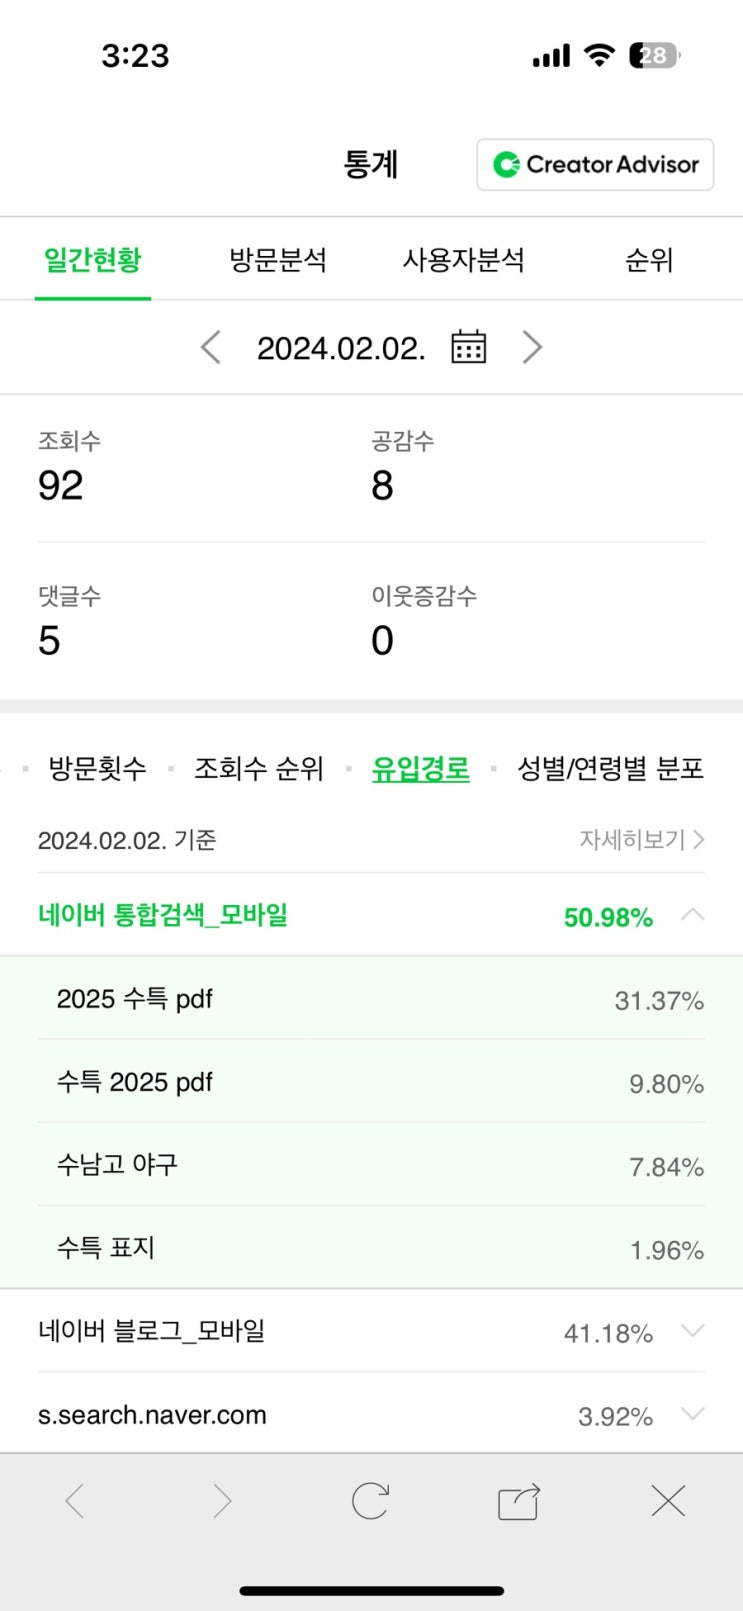Reload the page with refresh icon
Screen dimensions: 743x1611
point(370,1501)
